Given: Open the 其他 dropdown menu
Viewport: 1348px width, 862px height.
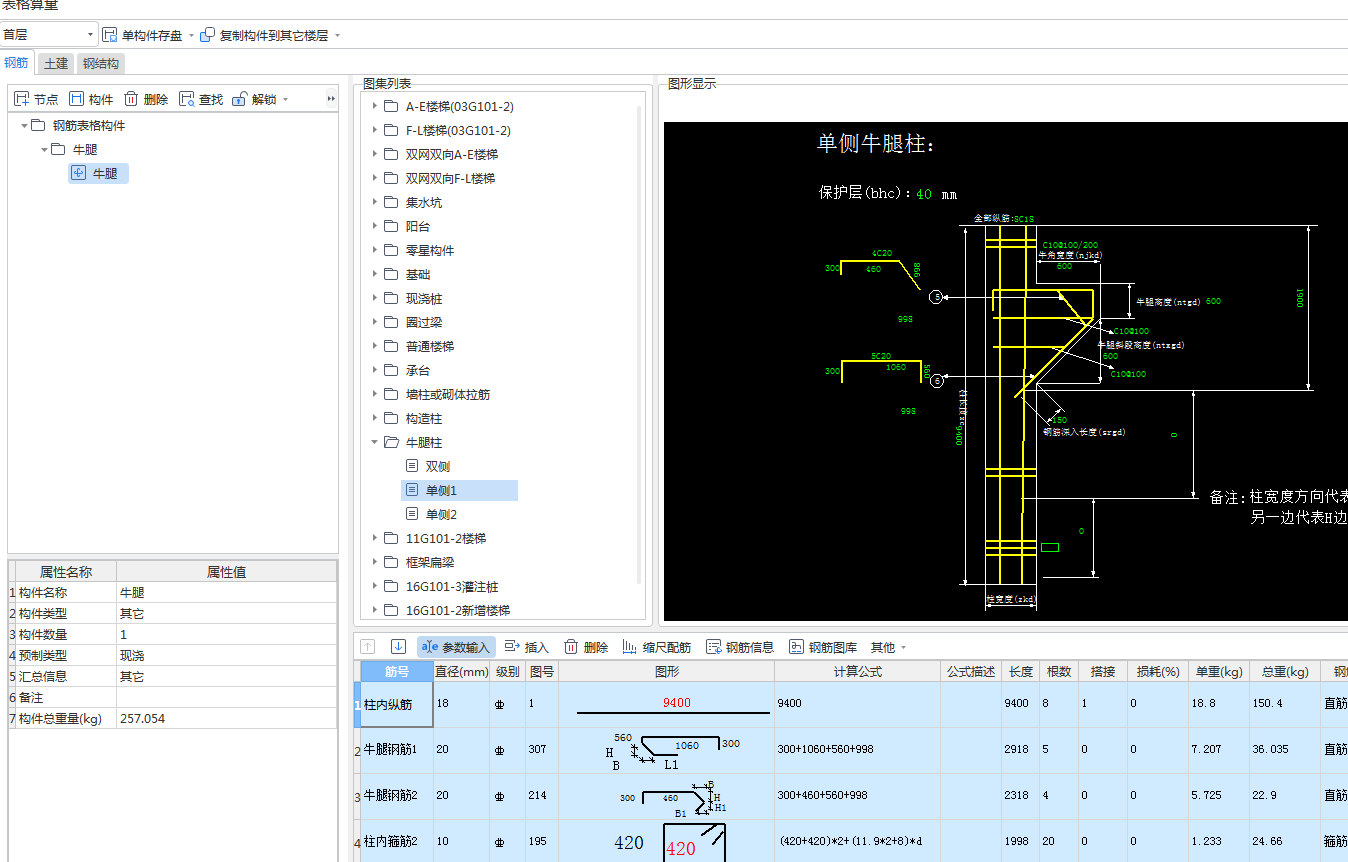Looking at the screenshot, I should (x=888, y=648).
